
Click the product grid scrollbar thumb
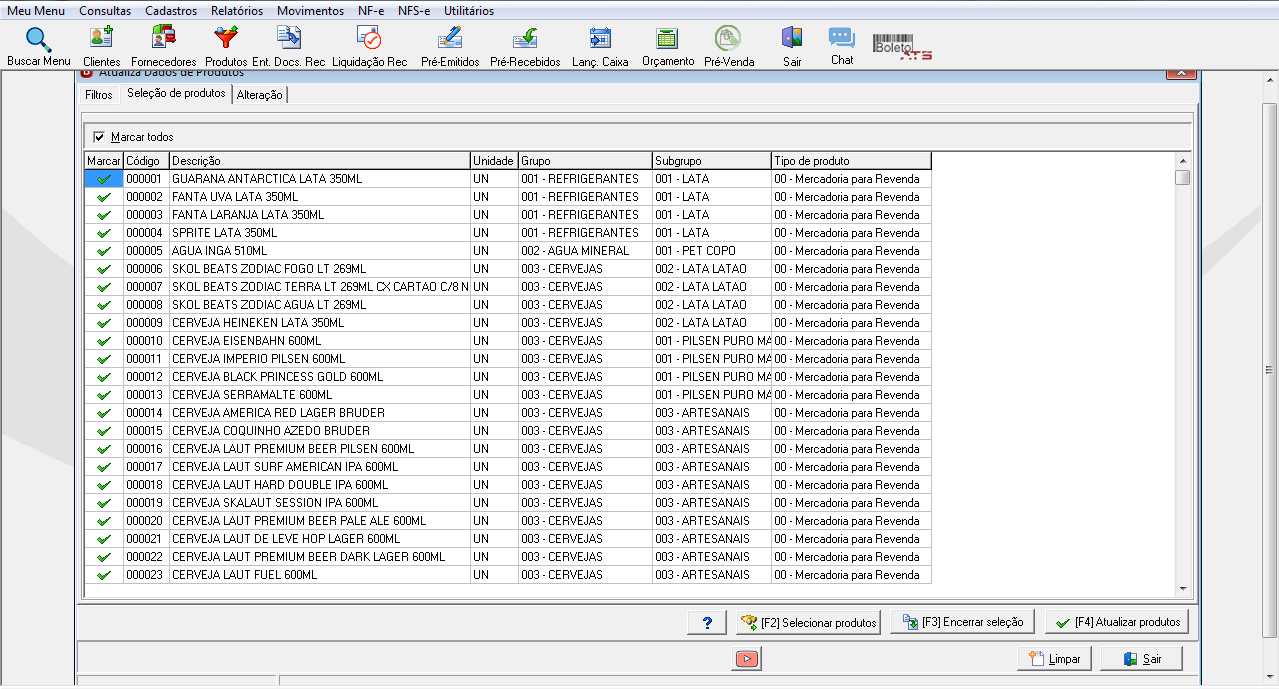click(1182, 178)
